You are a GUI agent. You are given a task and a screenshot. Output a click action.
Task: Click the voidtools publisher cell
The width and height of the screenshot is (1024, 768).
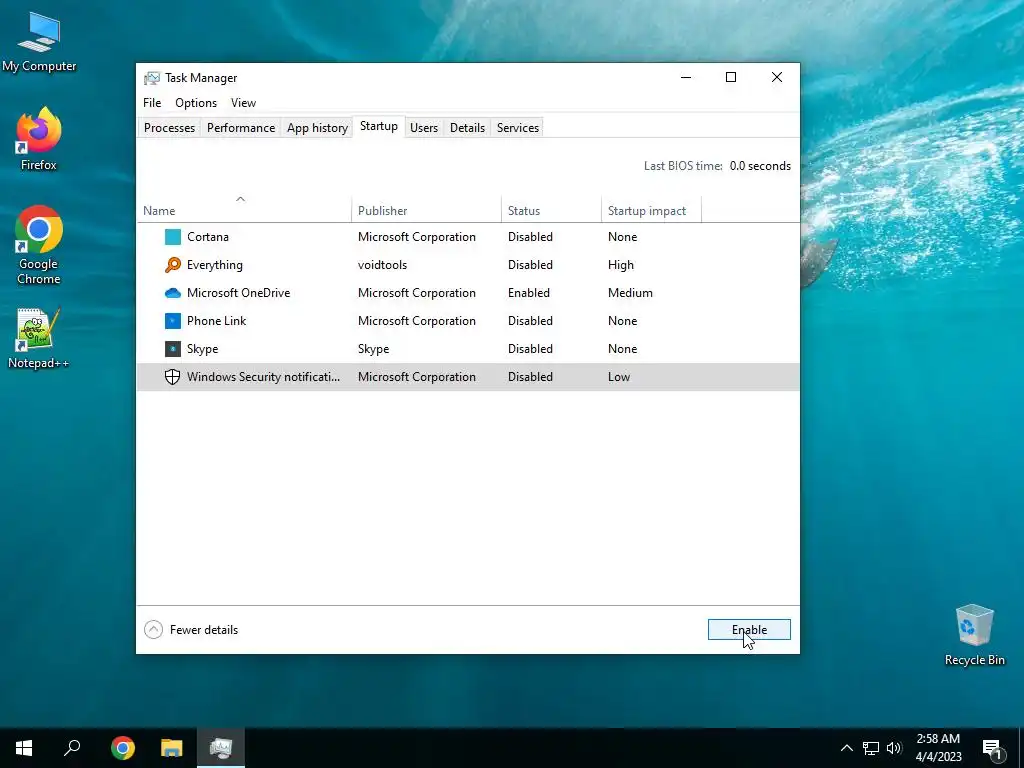click(383, 265)
